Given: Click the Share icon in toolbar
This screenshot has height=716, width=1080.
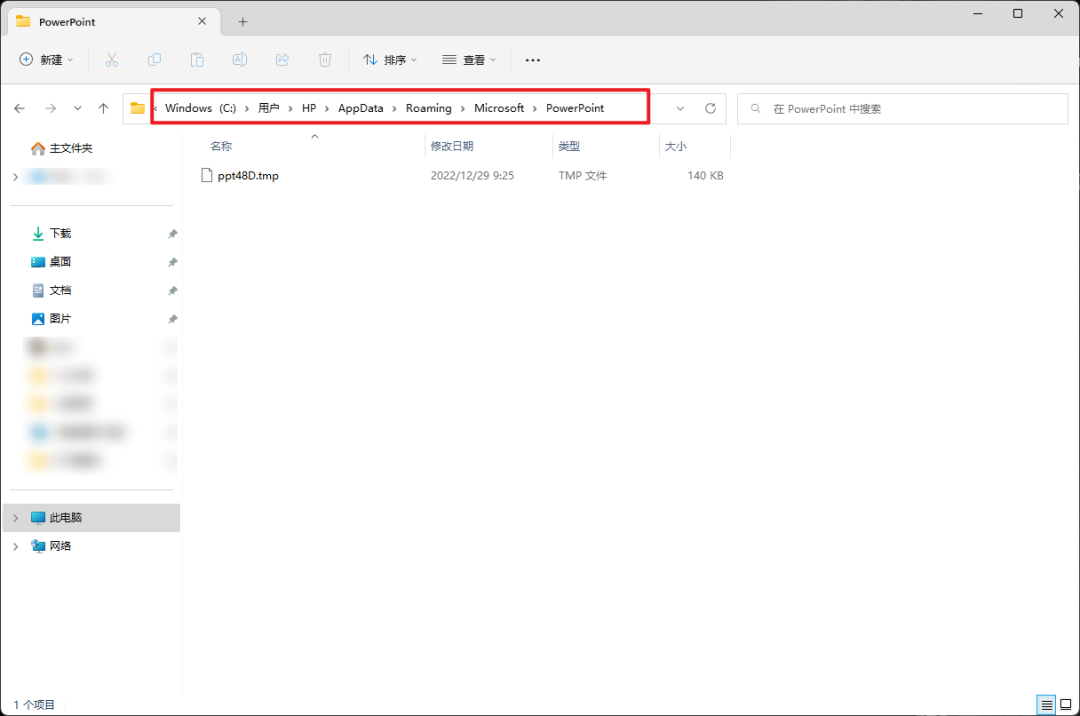Looking at the screenshot, I should tap(282, 60).
